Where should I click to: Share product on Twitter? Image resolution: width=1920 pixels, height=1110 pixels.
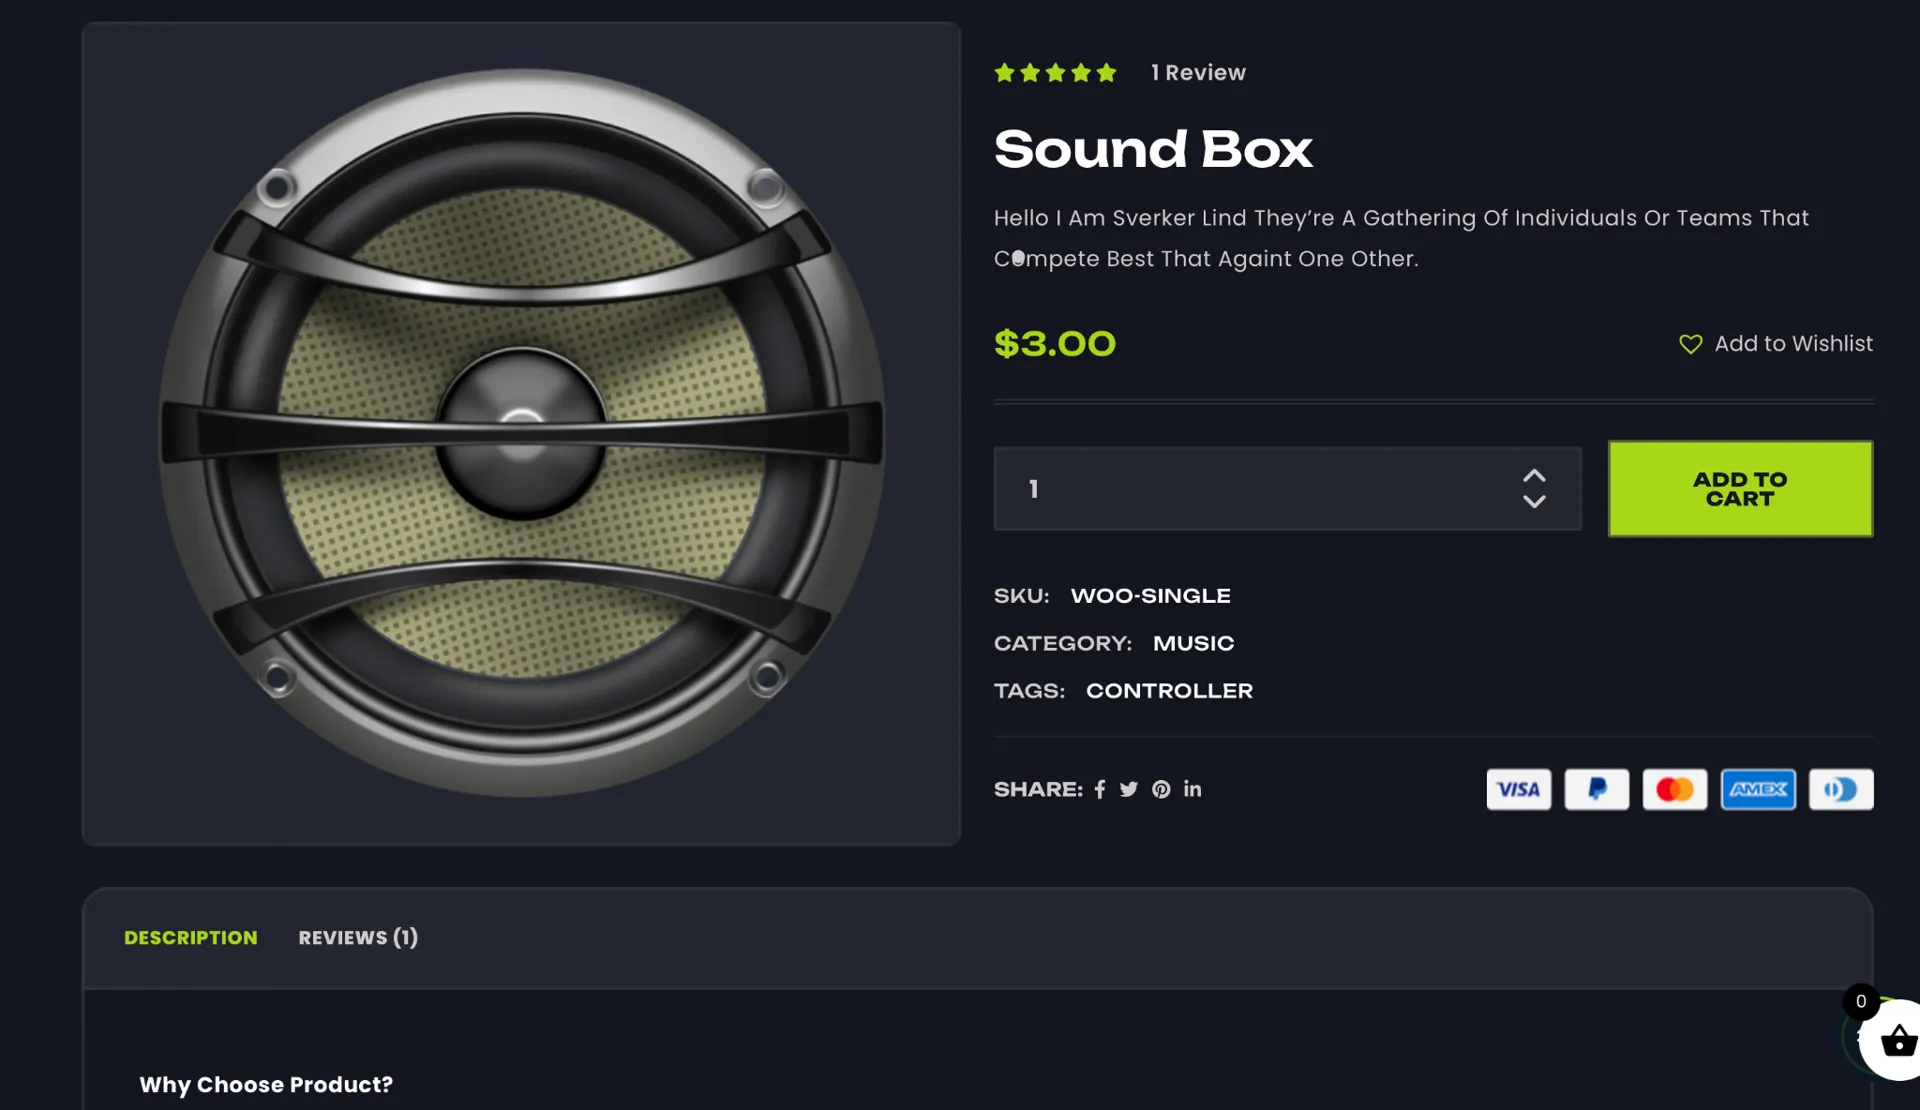[1129, 790]
